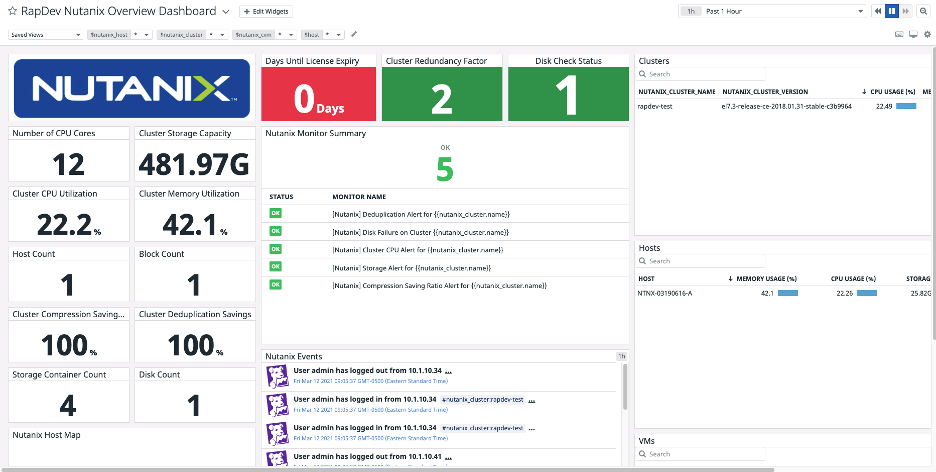Viewport: 936px width, 472px height.
Task: Edit template variables with pencil icon
Action: pos(354,34)
